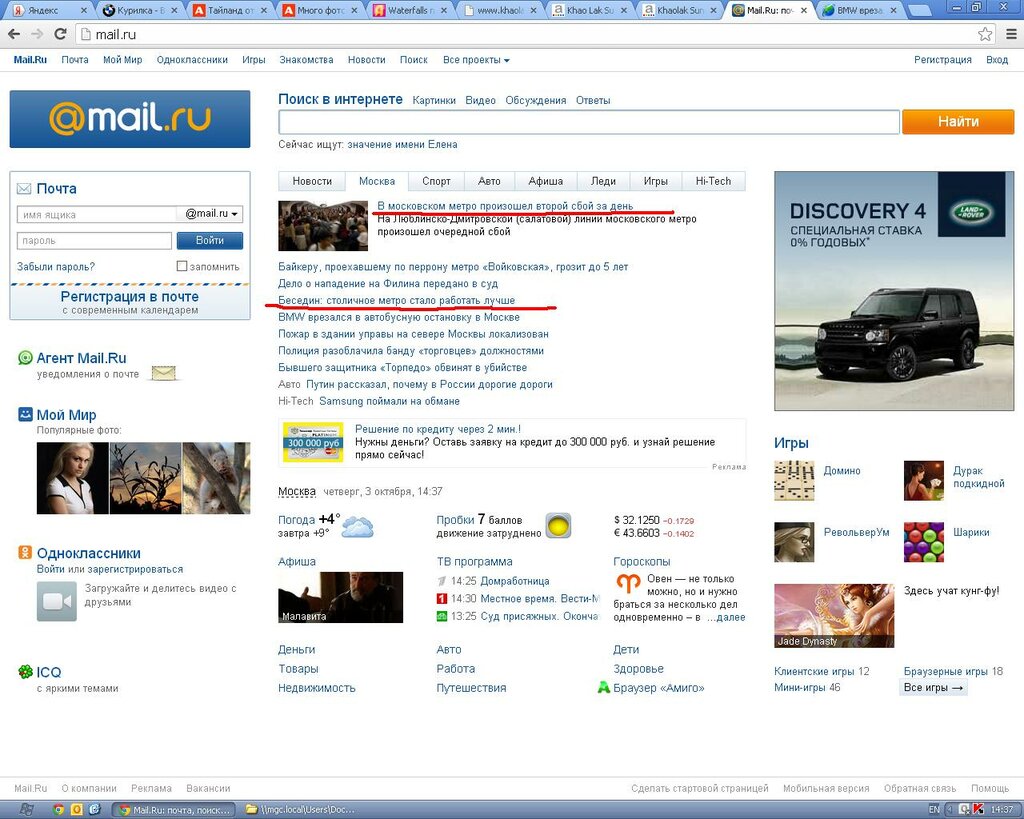Click the Почта envelope icon
Screen dimensions: 1024x819
[24, 189]
